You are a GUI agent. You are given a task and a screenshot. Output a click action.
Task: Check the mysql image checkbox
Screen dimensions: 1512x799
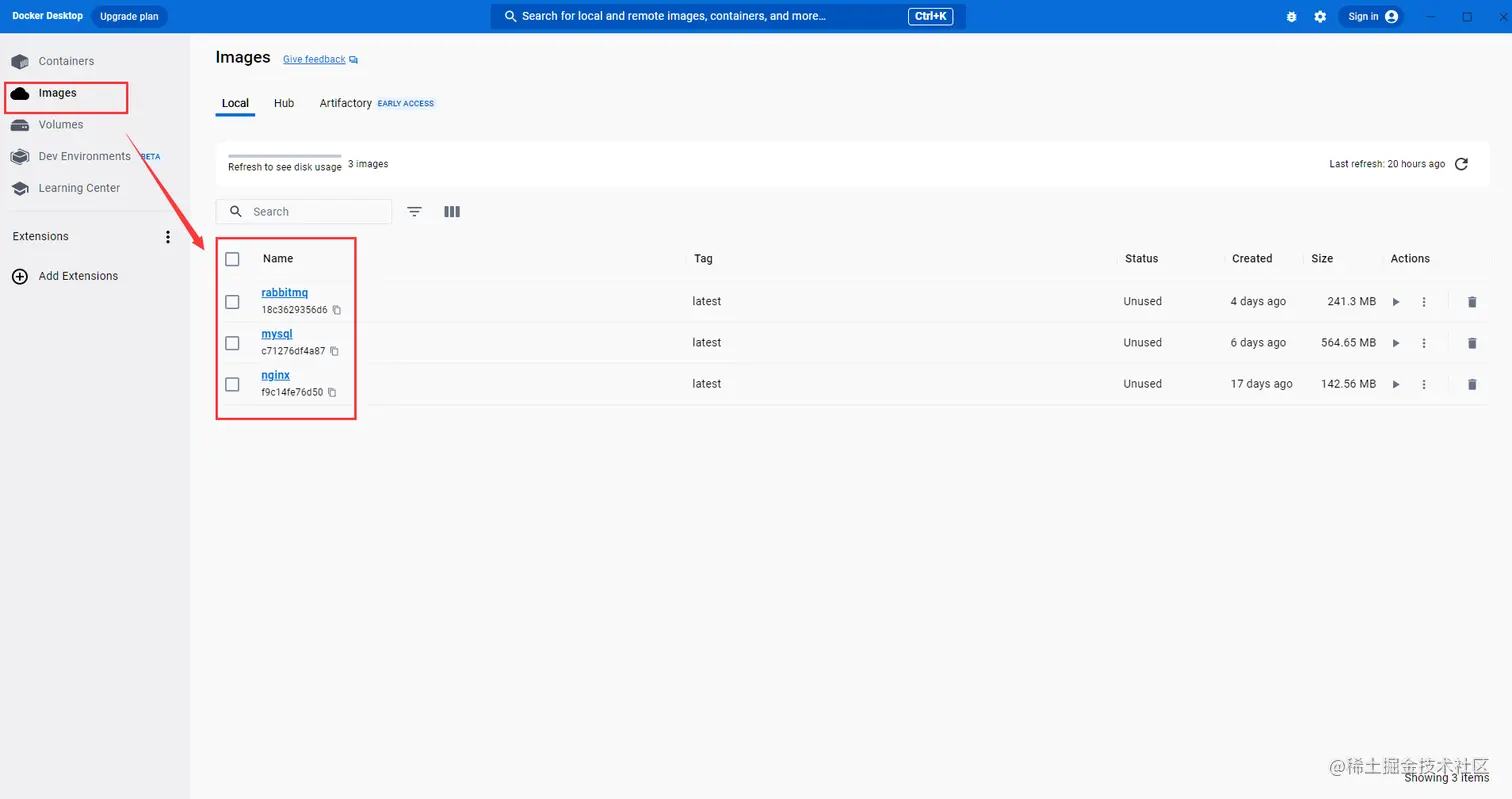pyautogui.click(x=233, y=343)
